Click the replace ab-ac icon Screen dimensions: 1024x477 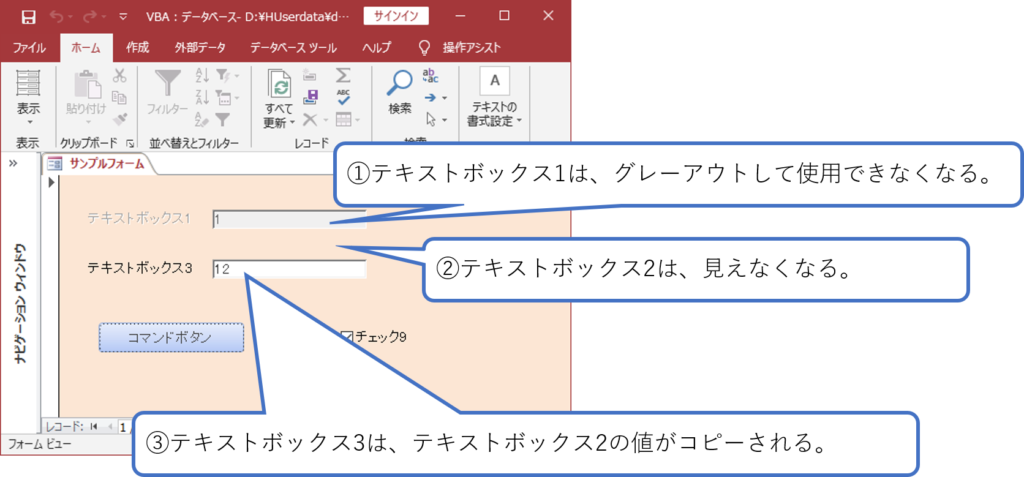431,76
